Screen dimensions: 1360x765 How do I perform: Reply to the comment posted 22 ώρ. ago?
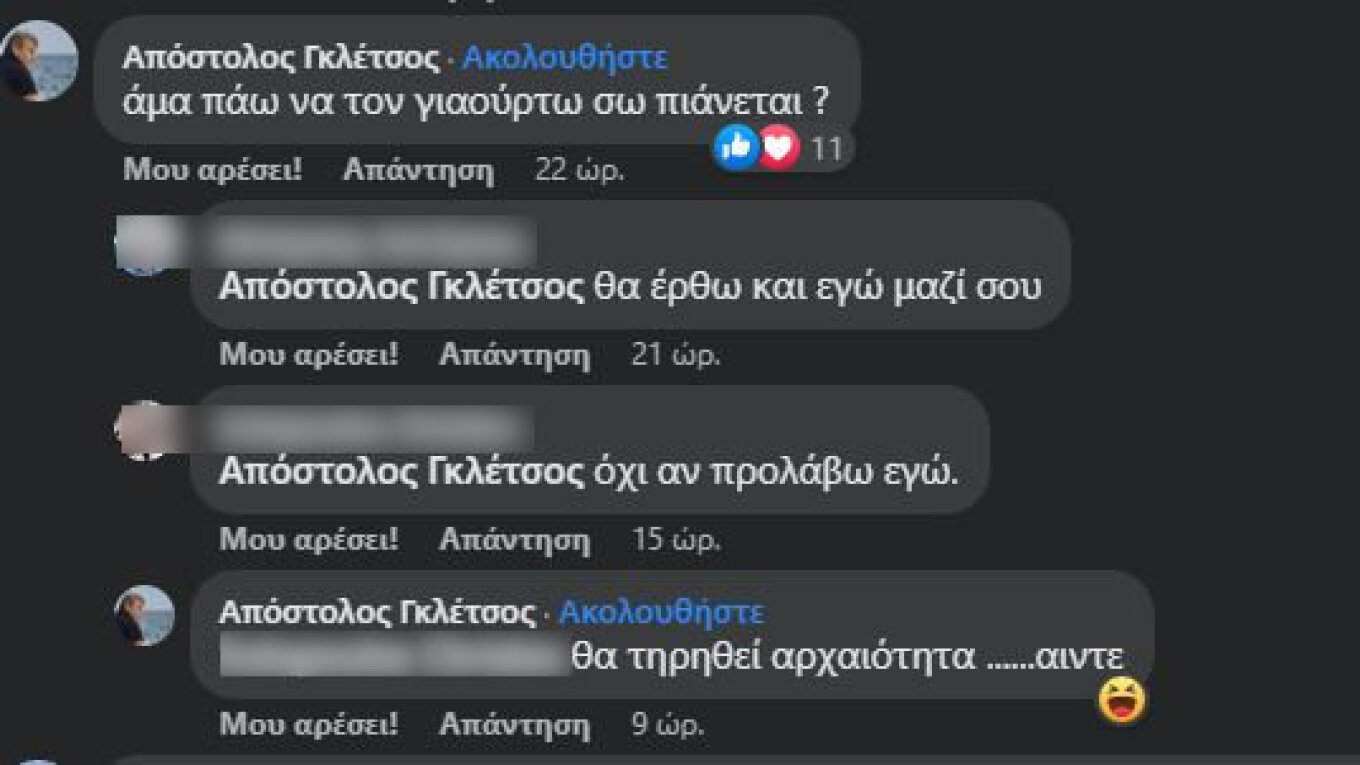click(x=418, y=170)
